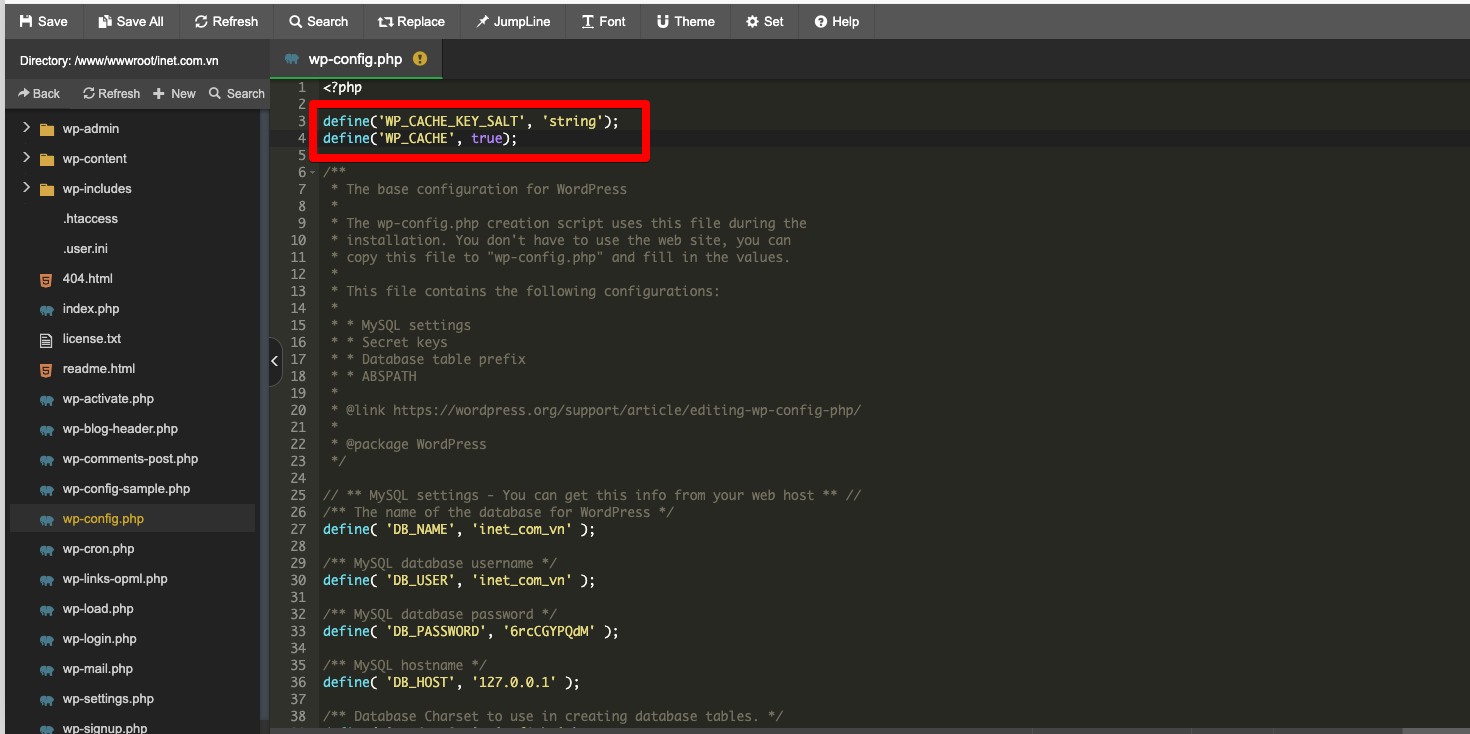The height and width of the screenshot is (734, 1470).
Task: Open the readme.html file name
Action: tap(99, 368)
